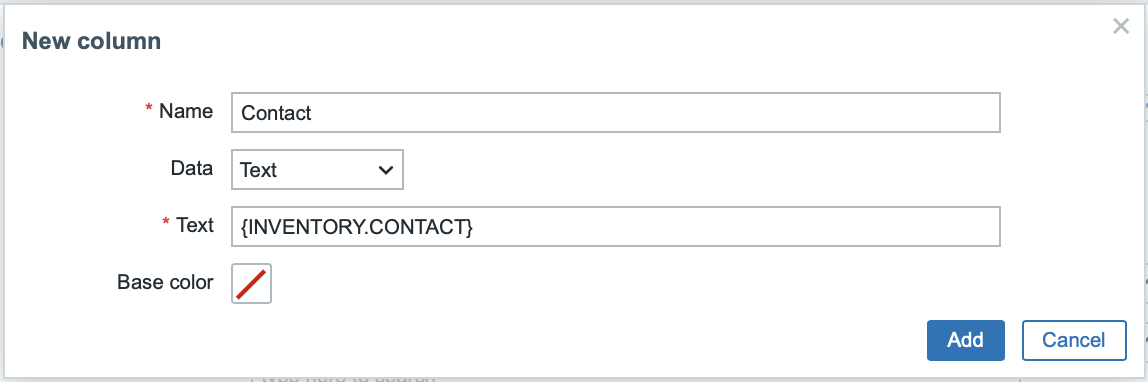Click the Text field label
The image size is (1148, 382).
click(195, 225)
